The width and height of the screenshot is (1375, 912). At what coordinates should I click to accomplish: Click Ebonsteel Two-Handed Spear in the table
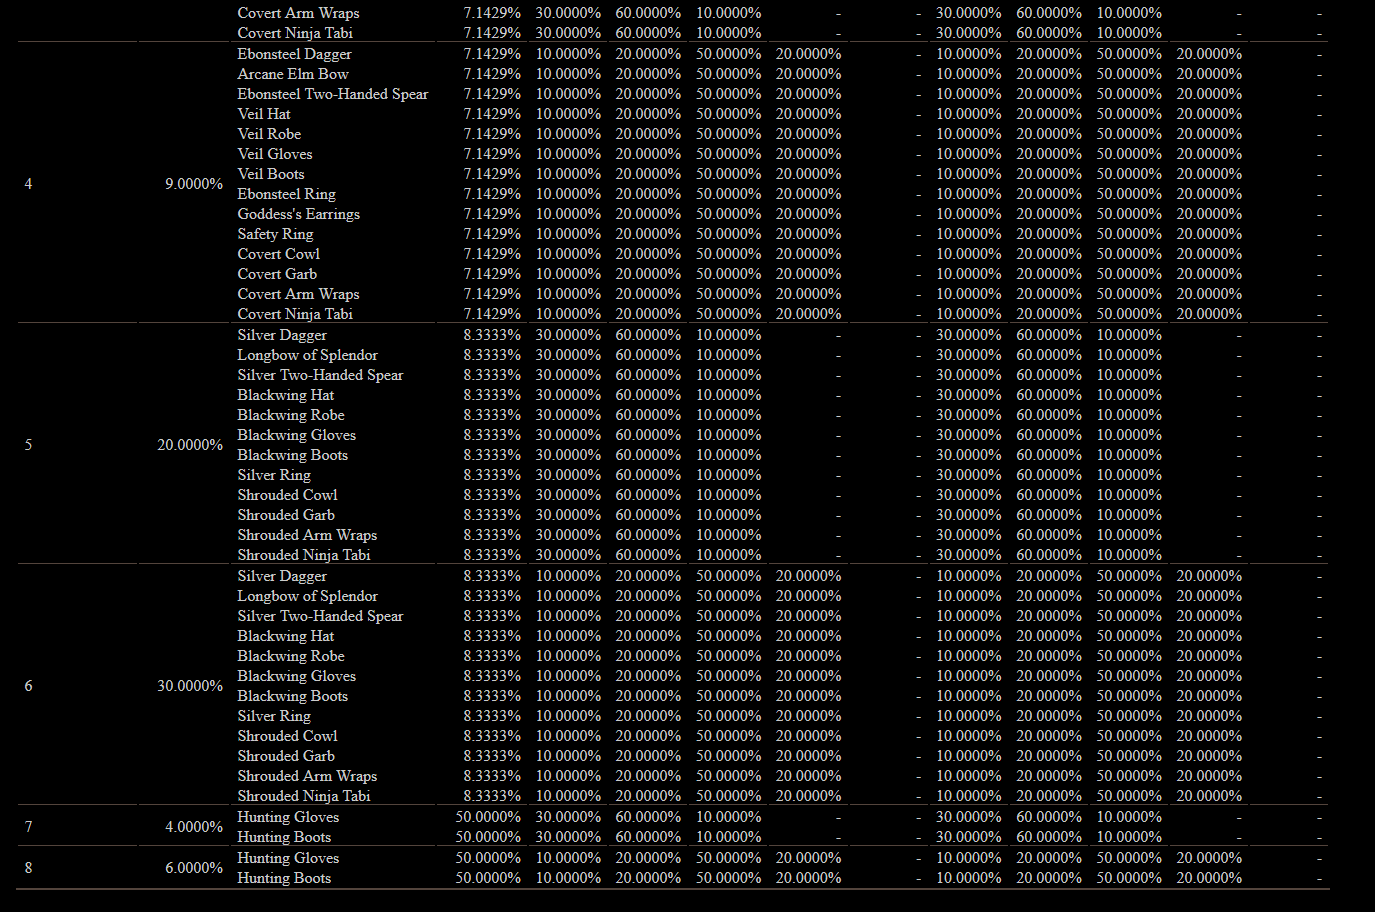click(333, 94)
